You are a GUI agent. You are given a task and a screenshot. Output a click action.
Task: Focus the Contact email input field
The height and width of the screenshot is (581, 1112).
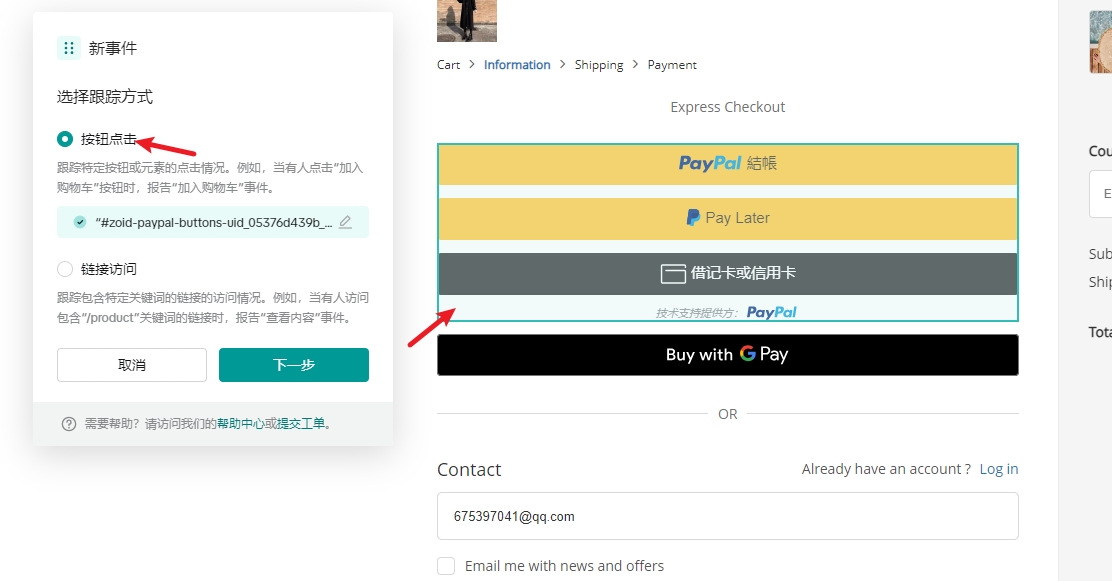click(728, 516)
